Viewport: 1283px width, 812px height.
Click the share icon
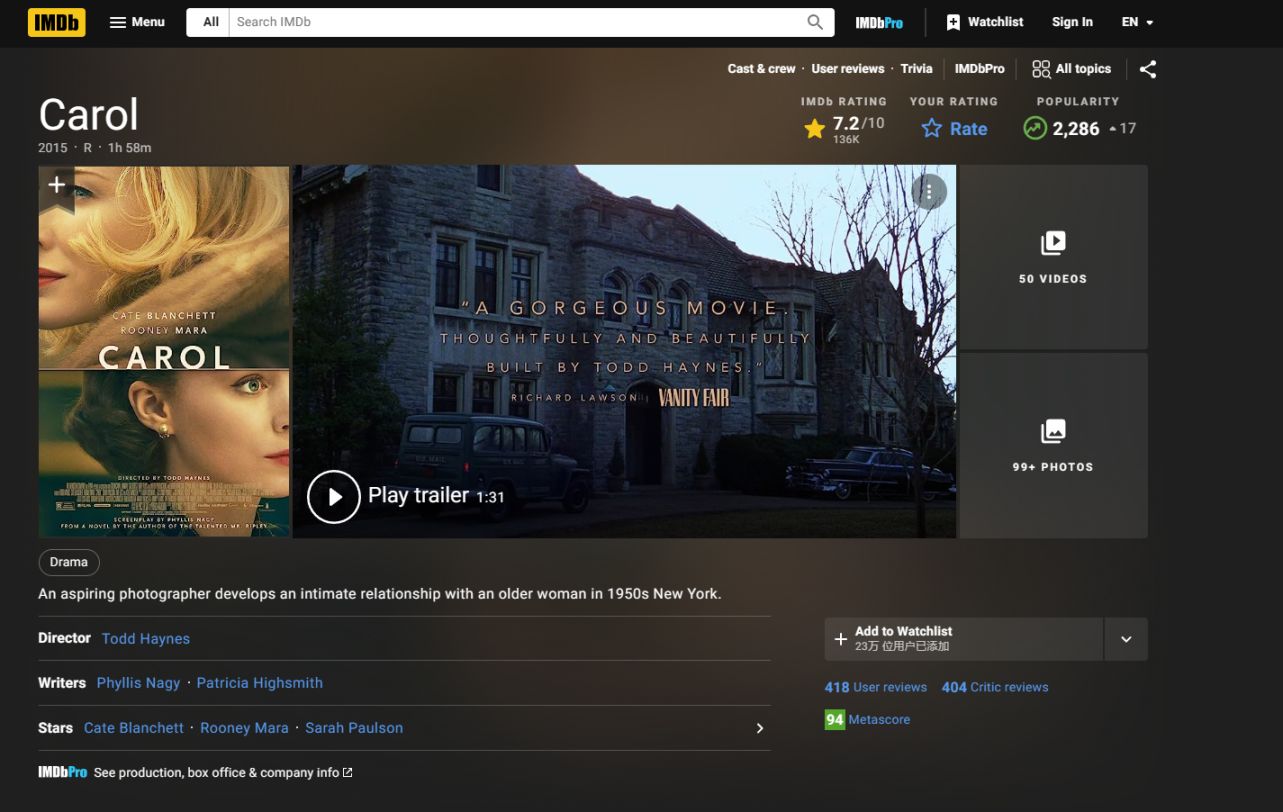(1148, 69)
